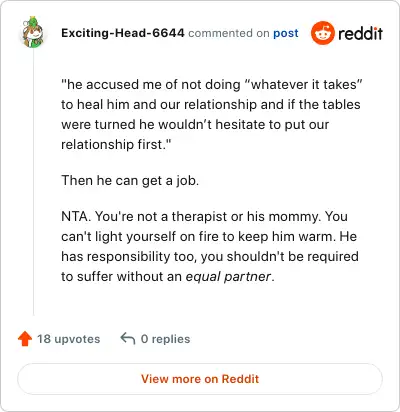Click the paragraph beginning with "NTA."
400x412 pixels.
coord(210,247)
